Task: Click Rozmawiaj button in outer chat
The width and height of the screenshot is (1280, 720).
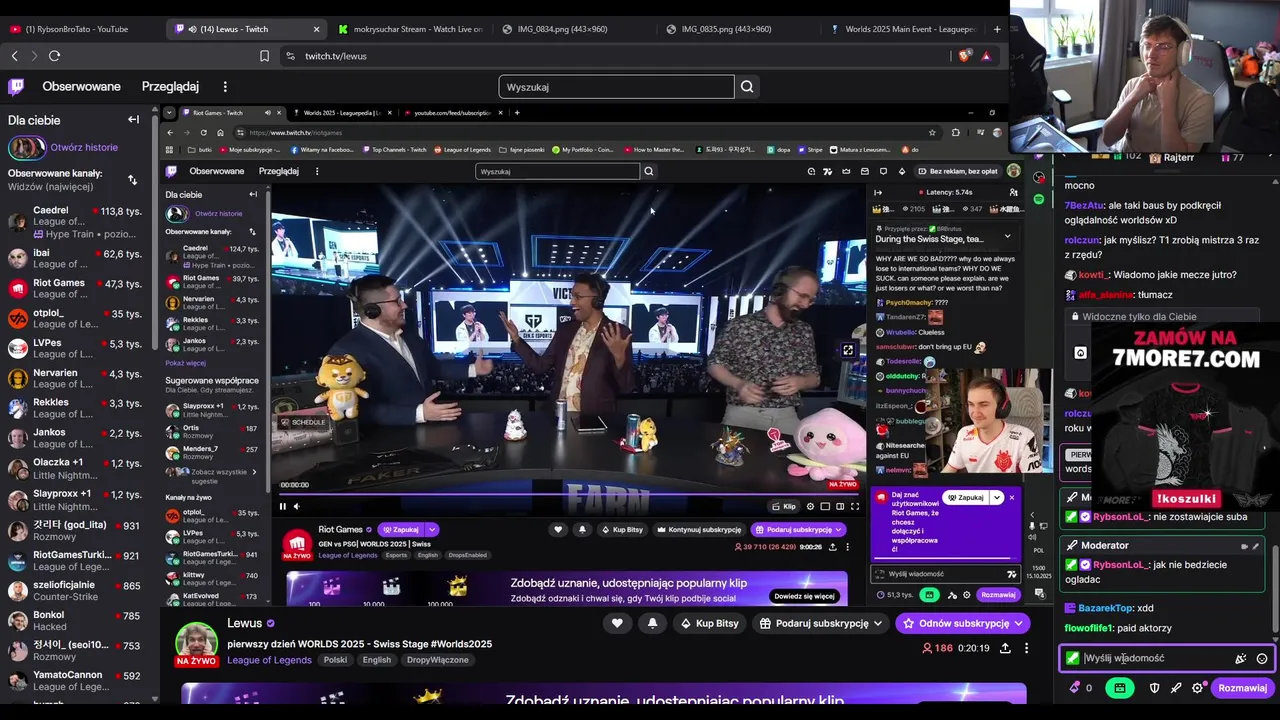Action: [1242, 688]
